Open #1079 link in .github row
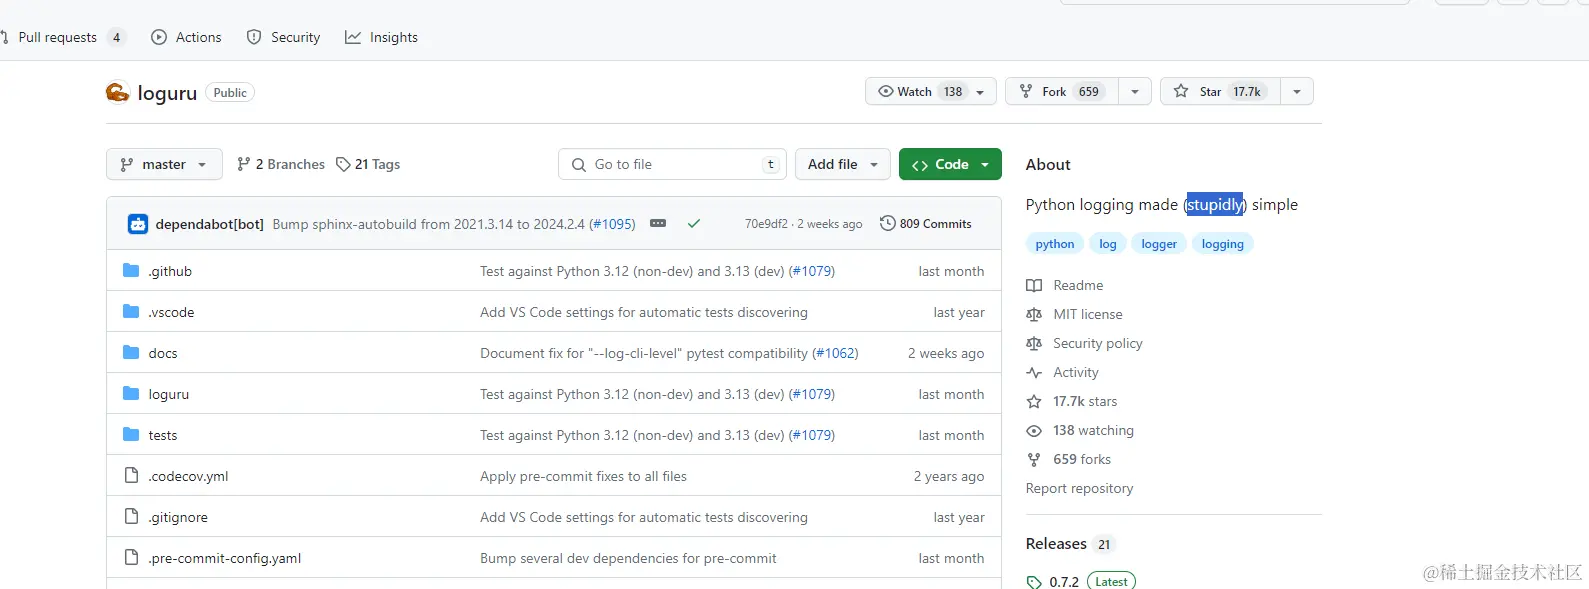The width and height of the screenshot is (1589, 589). 812,271
